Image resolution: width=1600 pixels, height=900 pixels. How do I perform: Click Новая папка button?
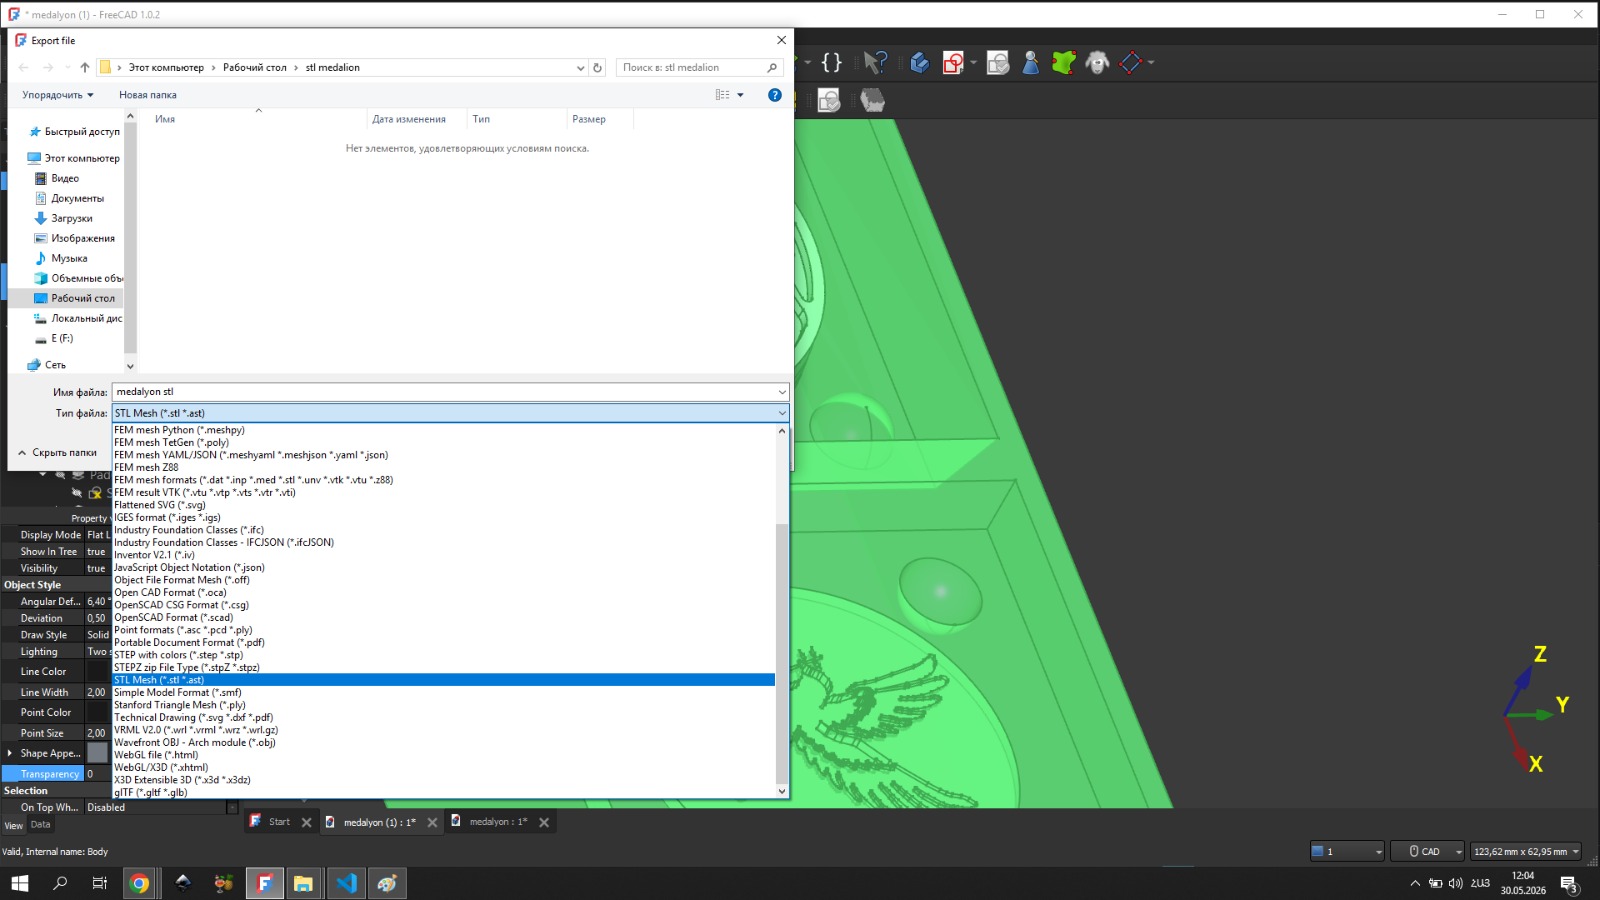[x=148, y=95]
